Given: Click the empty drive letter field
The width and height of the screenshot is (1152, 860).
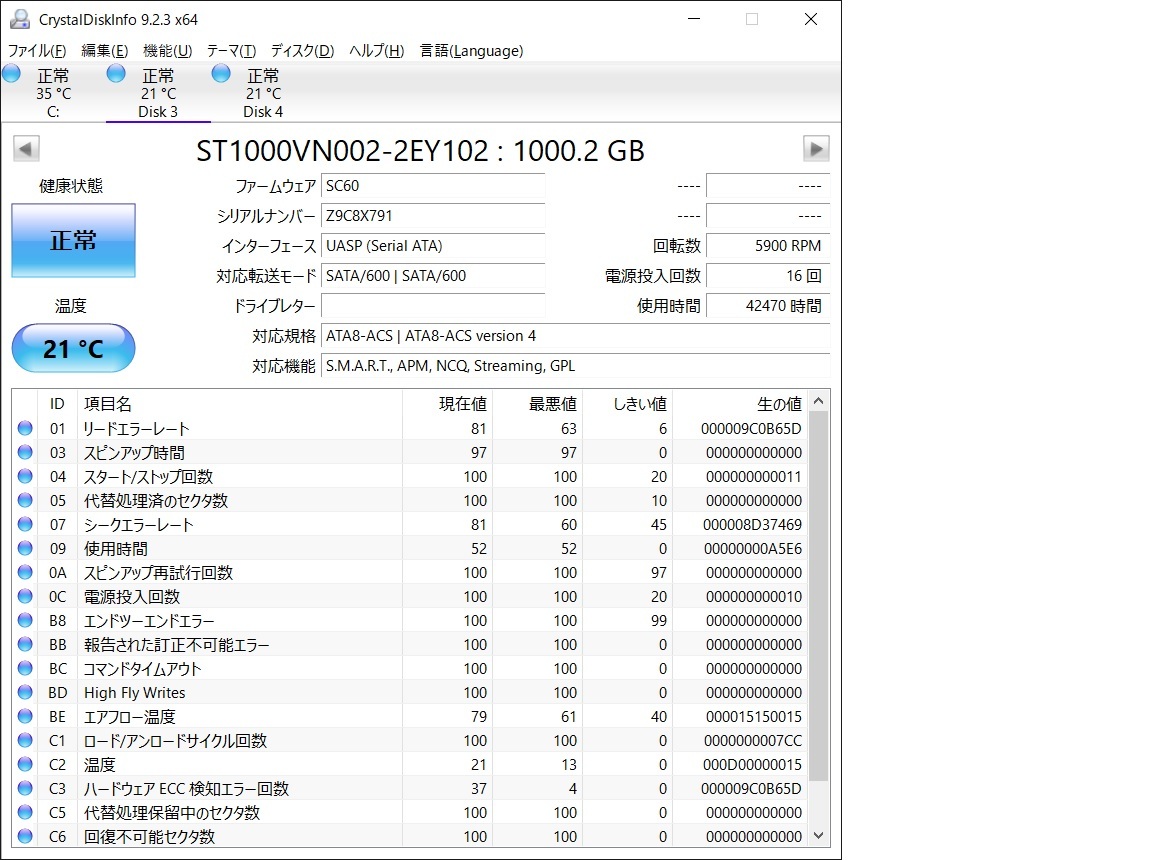Looking at the screenshot, I should [433, 306].
